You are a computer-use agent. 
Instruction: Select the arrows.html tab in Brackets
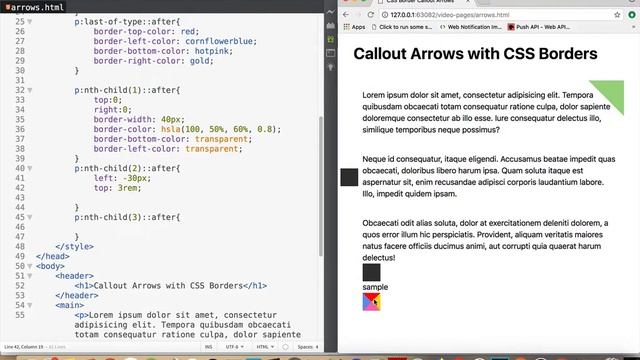tap(34, 7)
